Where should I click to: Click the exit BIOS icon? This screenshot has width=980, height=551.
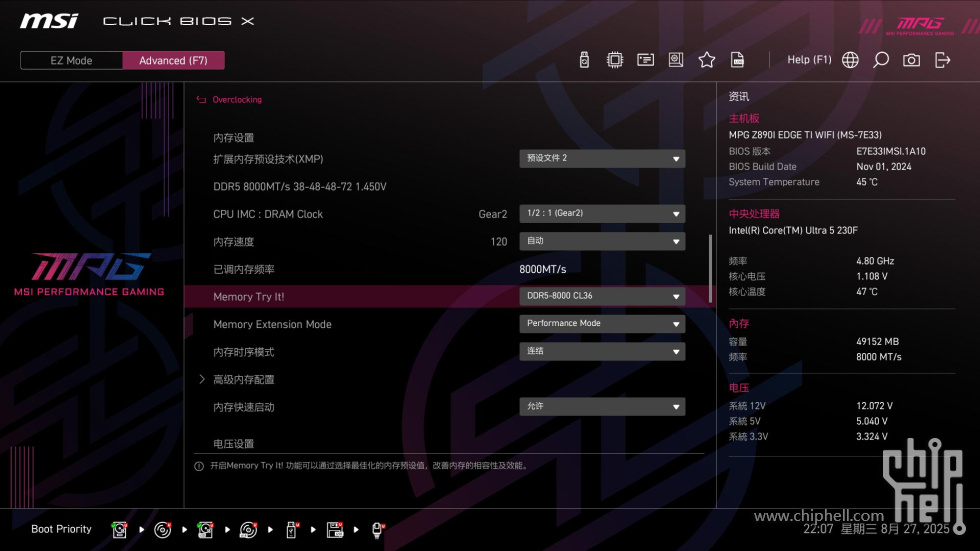click(942, 60)
